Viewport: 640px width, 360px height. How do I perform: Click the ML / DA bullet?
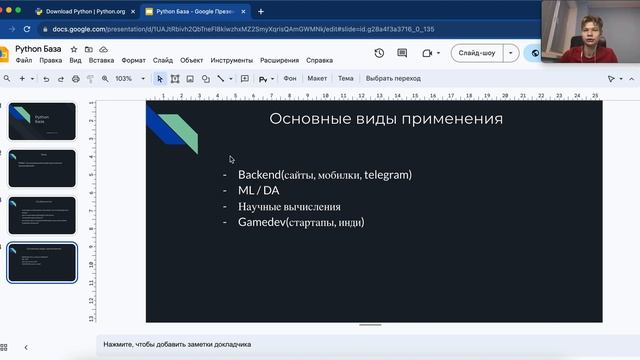coord(259,191)
